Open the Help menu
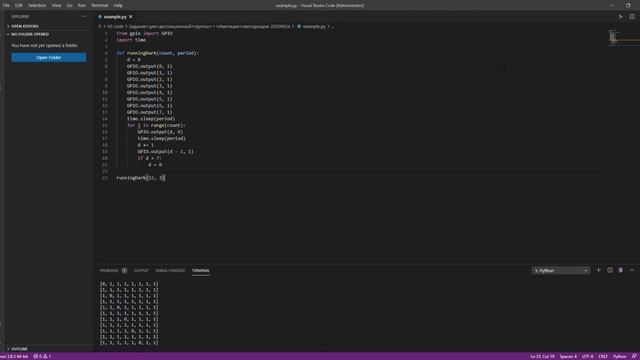 point(118,5)
